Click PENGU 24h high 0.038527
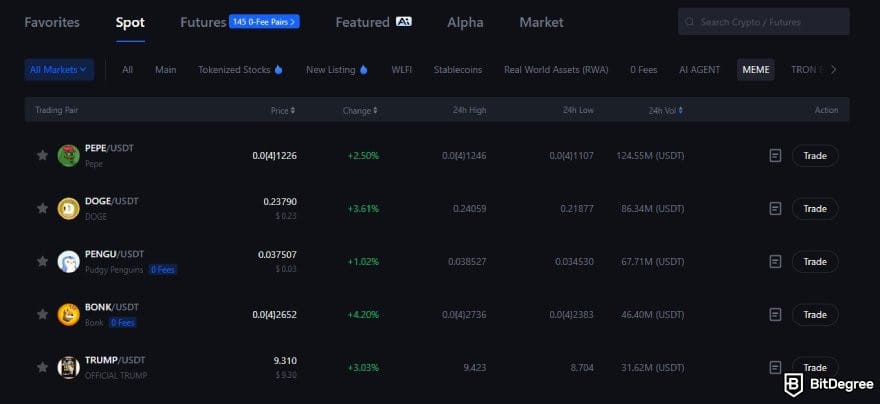Screen dimensions: 880x404 pyautogui.click(x=467, y=261)
